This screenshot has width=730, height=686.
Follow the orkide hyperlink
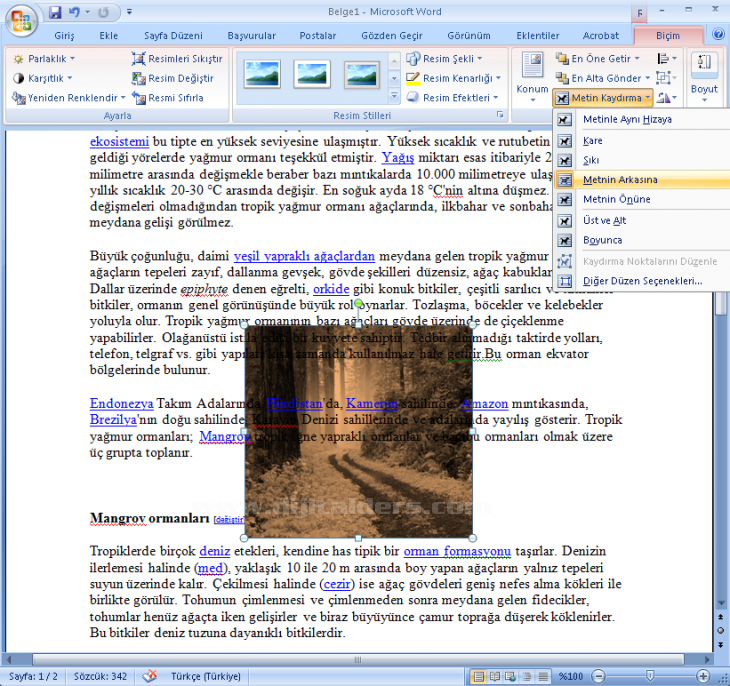(331, 289)
